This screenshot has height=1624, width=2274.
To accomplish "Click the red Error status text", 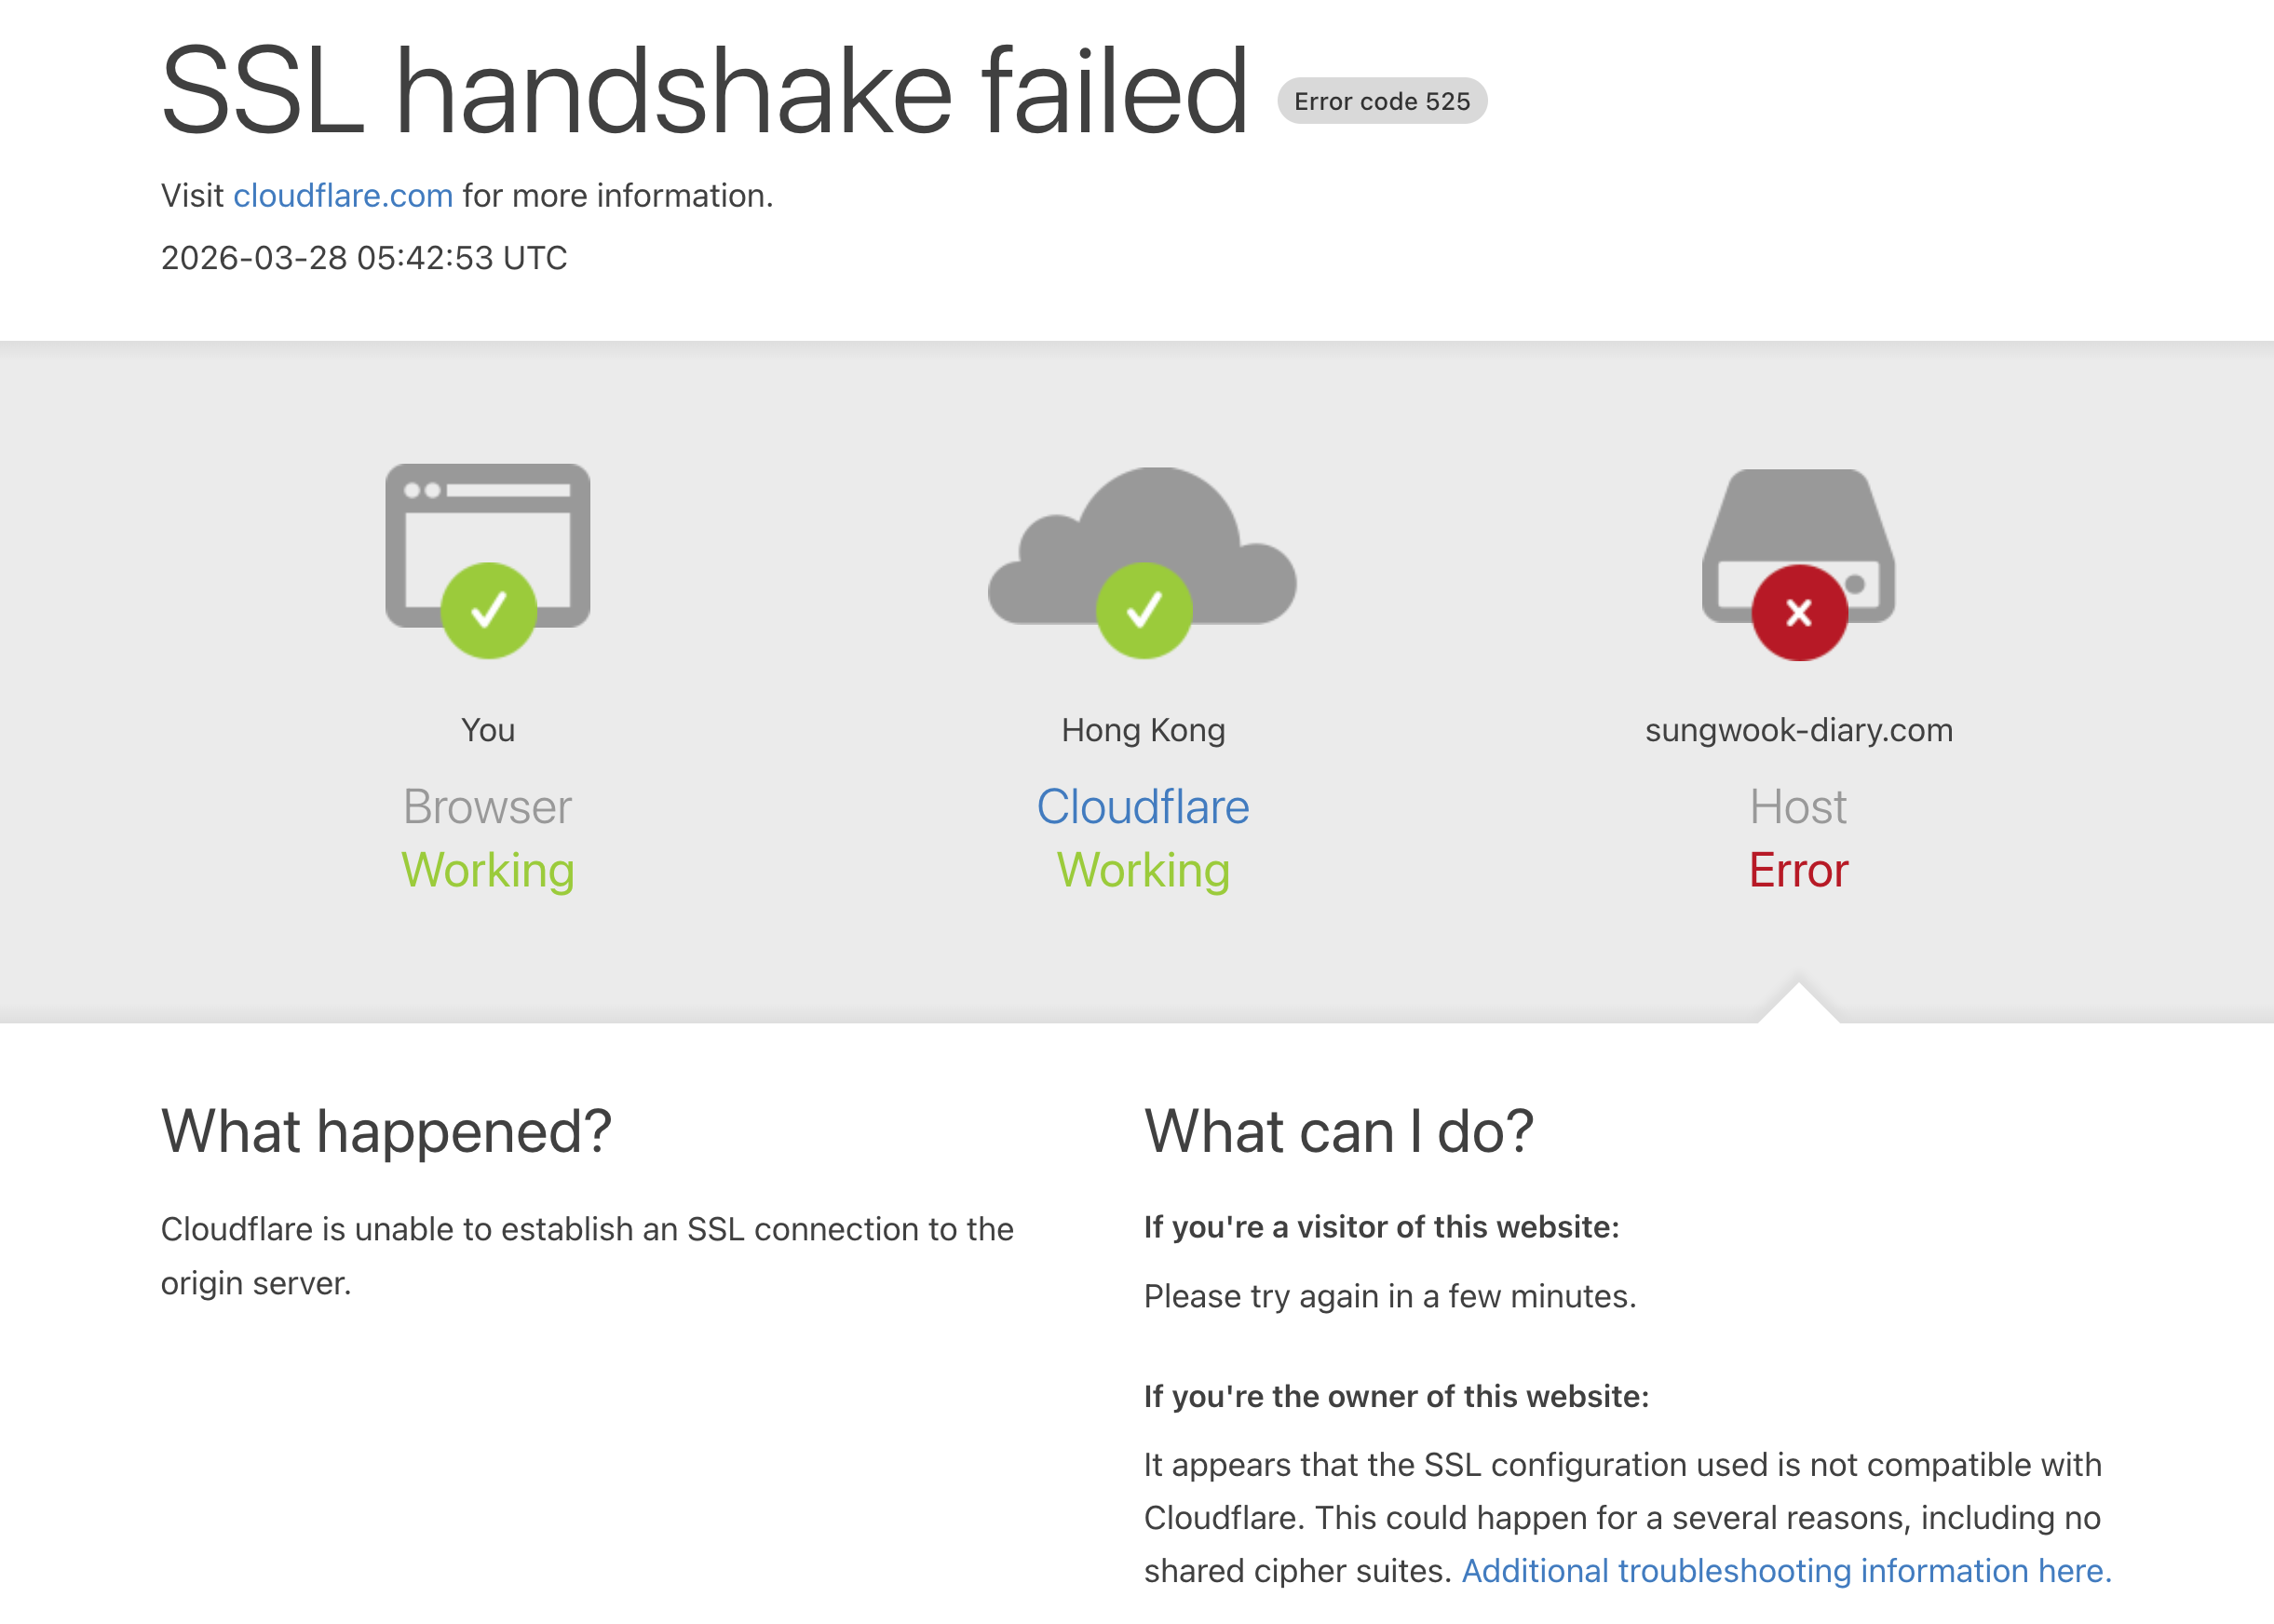I will pos(1799,870).
